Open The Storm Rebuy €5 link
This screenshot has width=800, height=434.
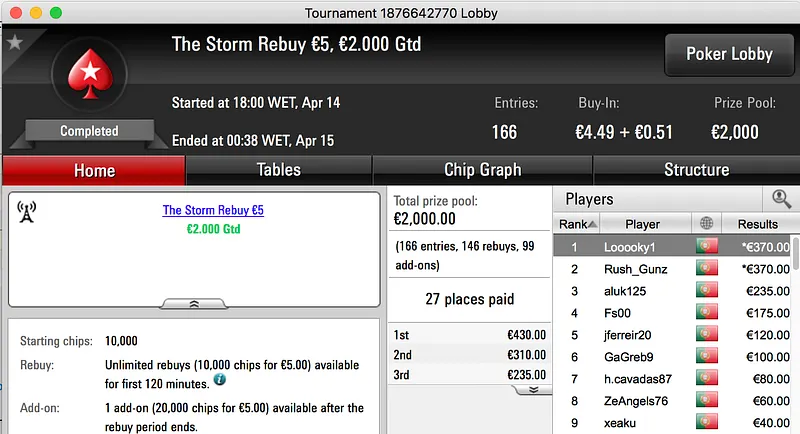[213, 211]
